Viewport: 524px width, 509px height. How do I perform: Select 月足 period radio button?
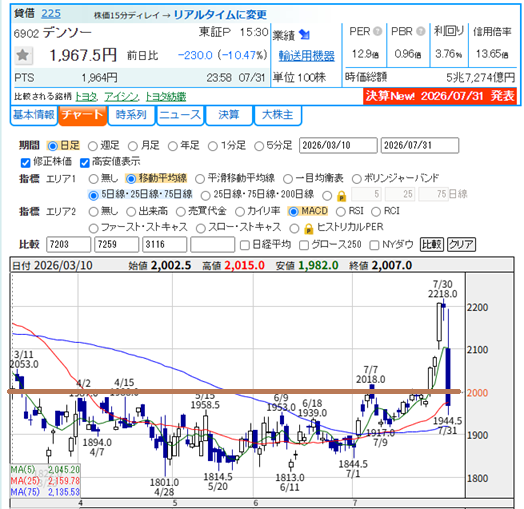pos(133,146)
